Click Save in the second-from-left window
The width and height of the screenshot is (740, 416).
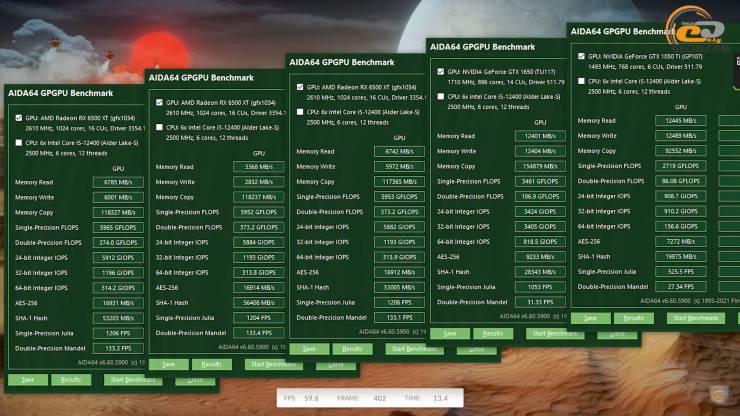point(168,365)
